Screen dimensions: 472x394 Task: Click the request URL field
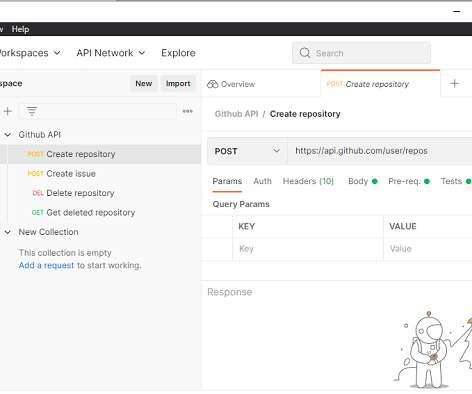(x=380, y=151)
